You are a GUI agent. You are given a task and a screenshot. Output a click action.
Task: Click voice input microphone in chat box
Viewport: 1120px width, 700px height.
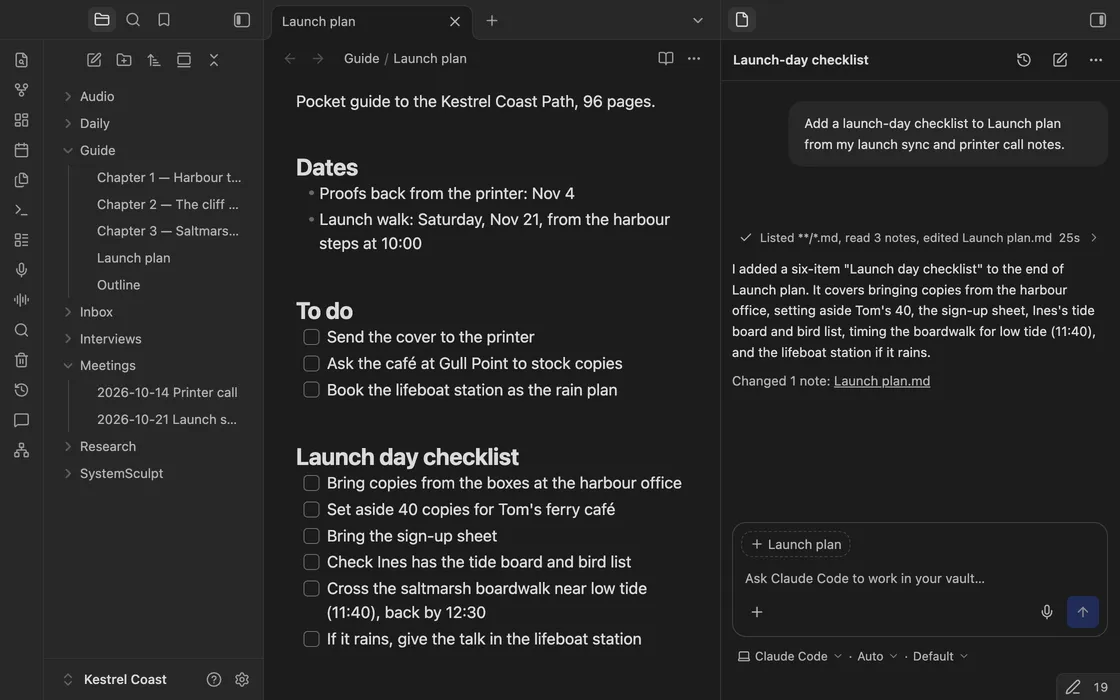click(x=1046, y=612)
